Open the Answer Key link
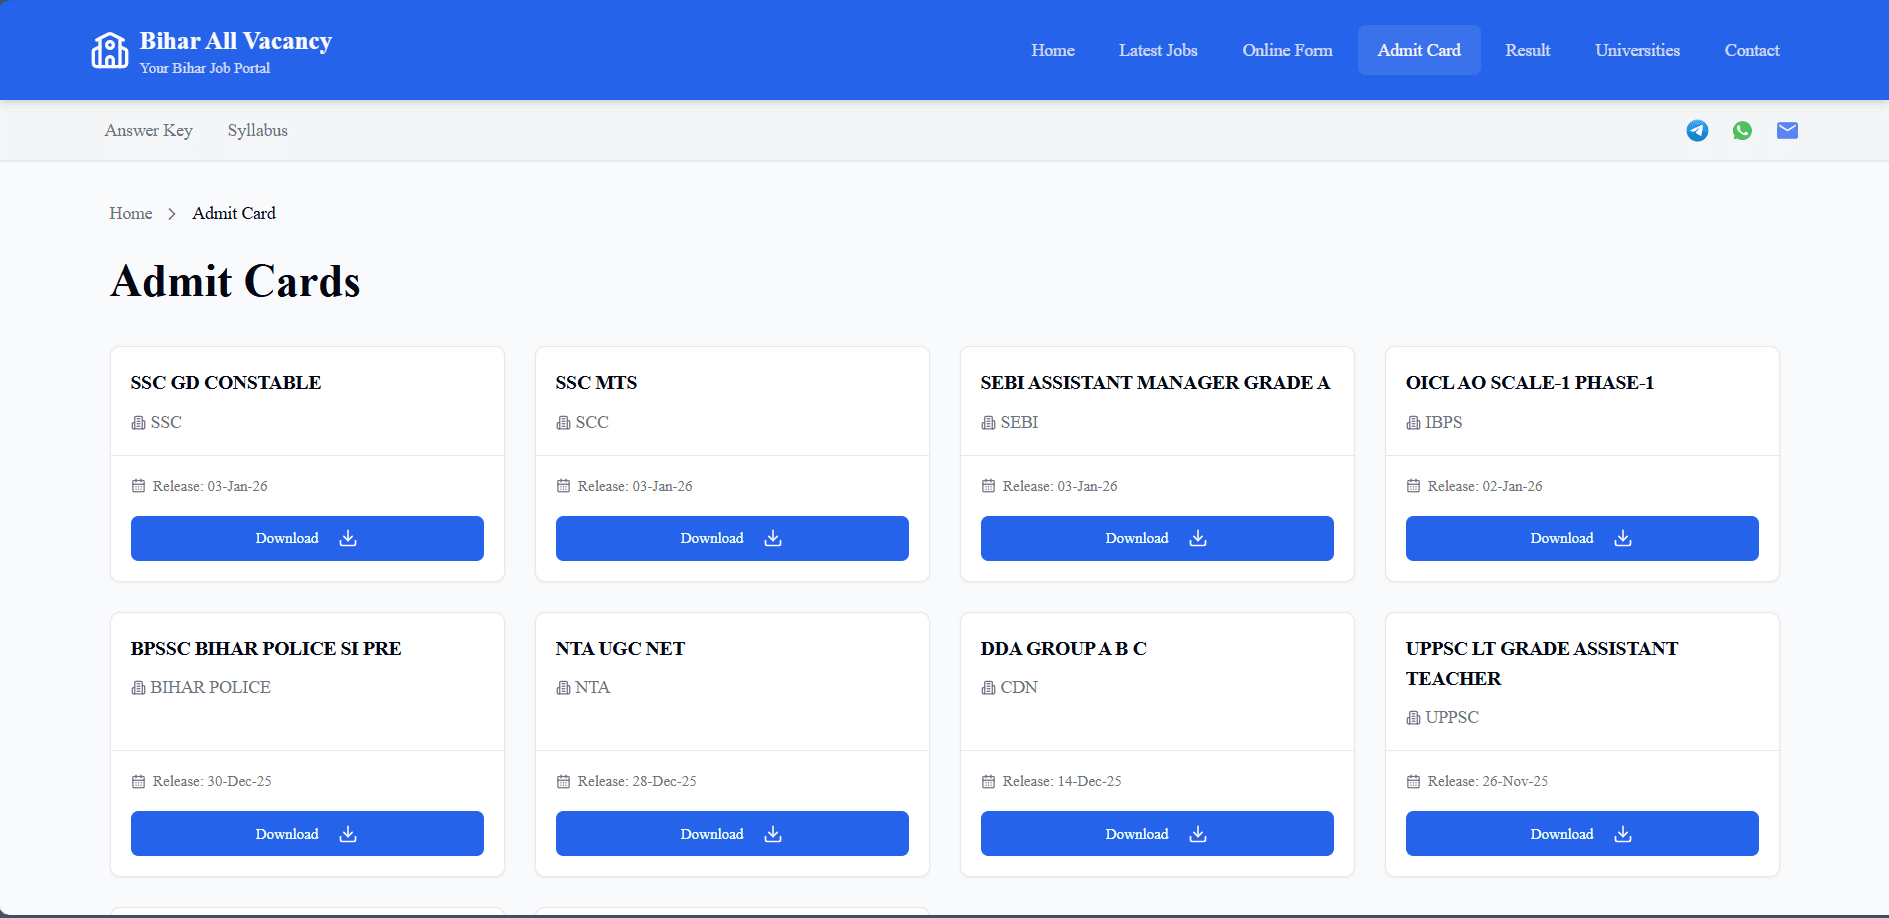1889x918 pixels. point(149,131)
